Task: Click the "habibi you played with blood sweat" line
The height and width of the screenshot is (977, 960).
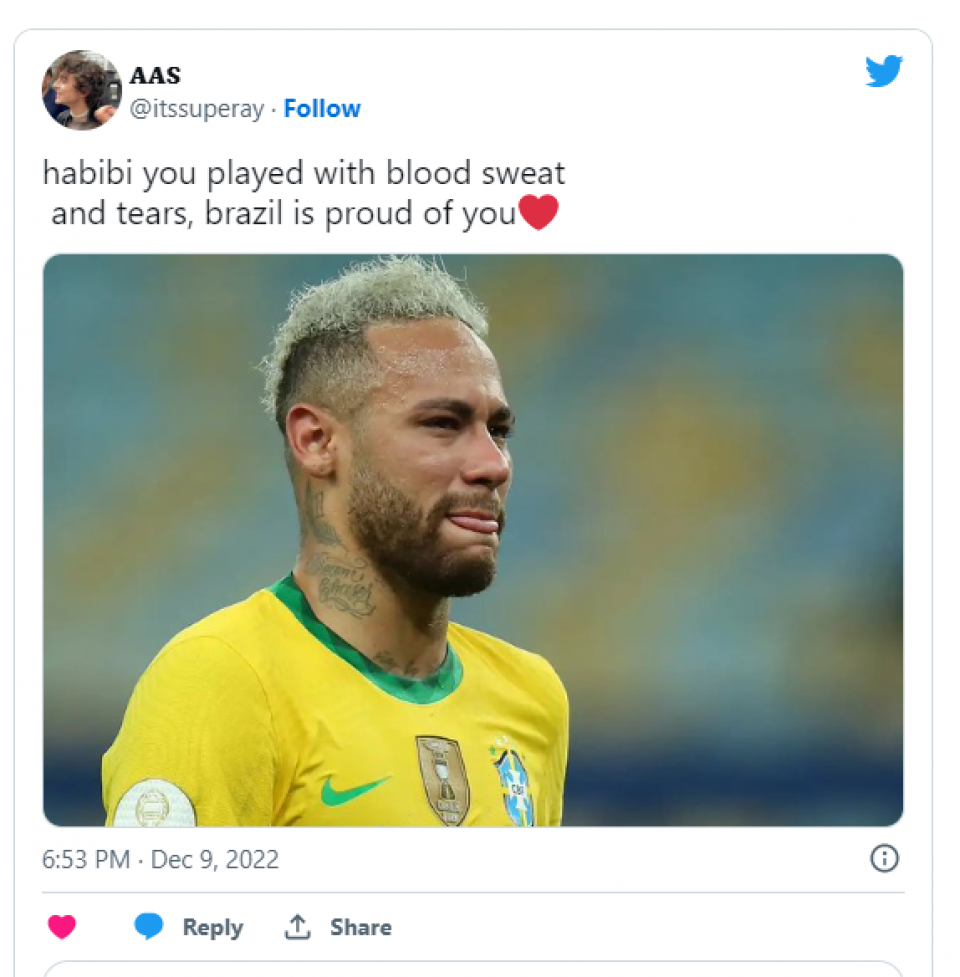Action: click(303, 173)
